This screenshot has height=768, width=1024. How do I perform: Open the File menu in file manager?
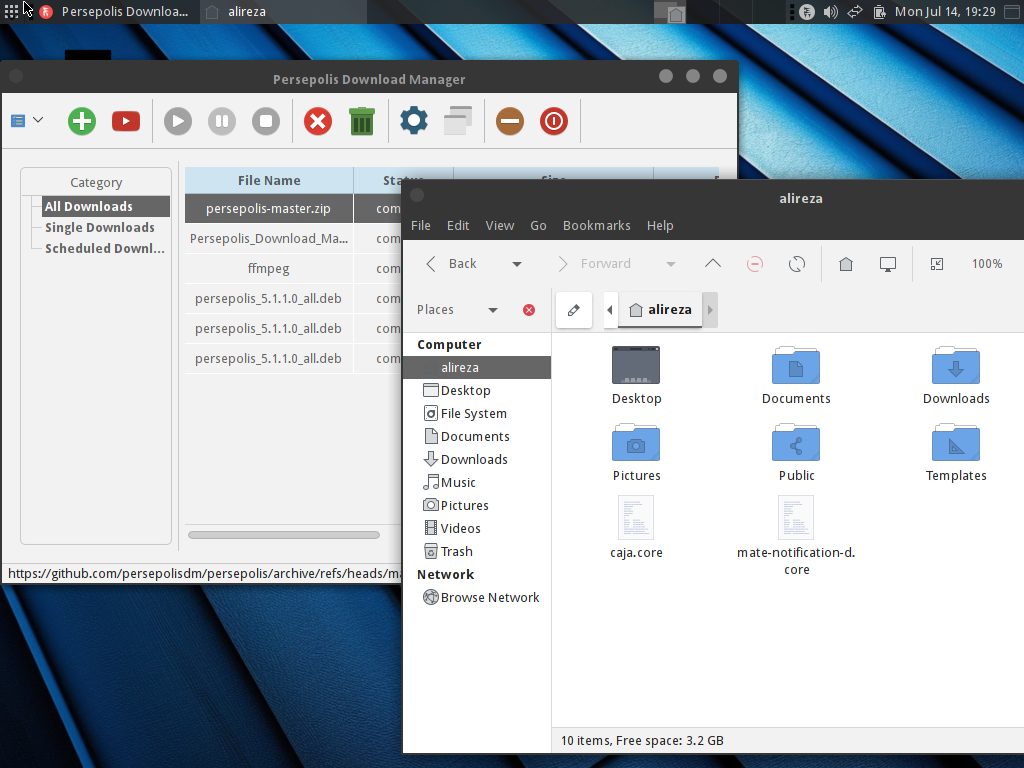[x=421, y=225]
